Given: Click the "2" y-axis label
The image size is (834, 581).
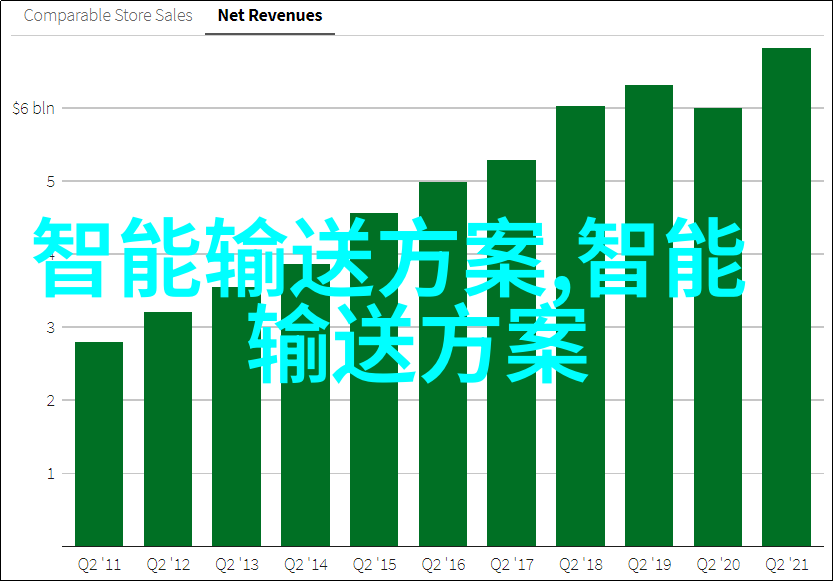Looking at the screenshot, I should click(51, 401).
